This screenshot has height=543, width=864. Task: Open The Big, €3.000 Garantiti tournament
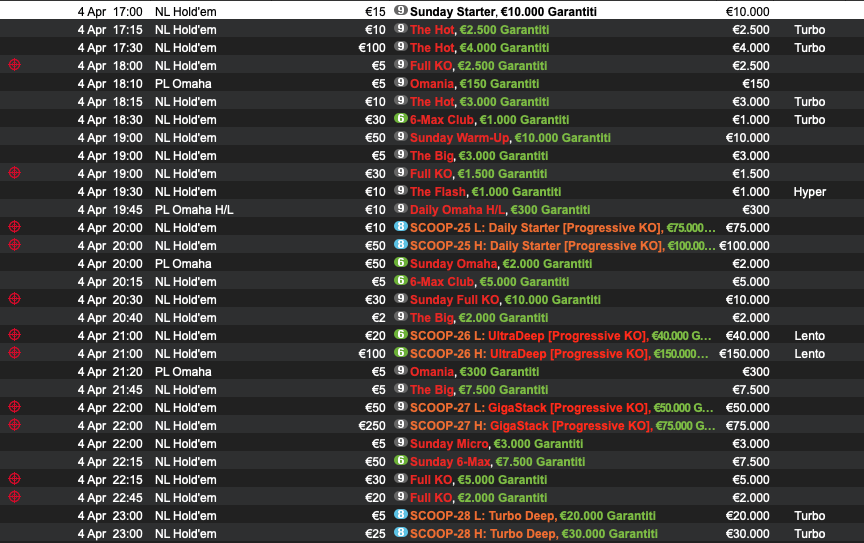[x=479, y=156]
